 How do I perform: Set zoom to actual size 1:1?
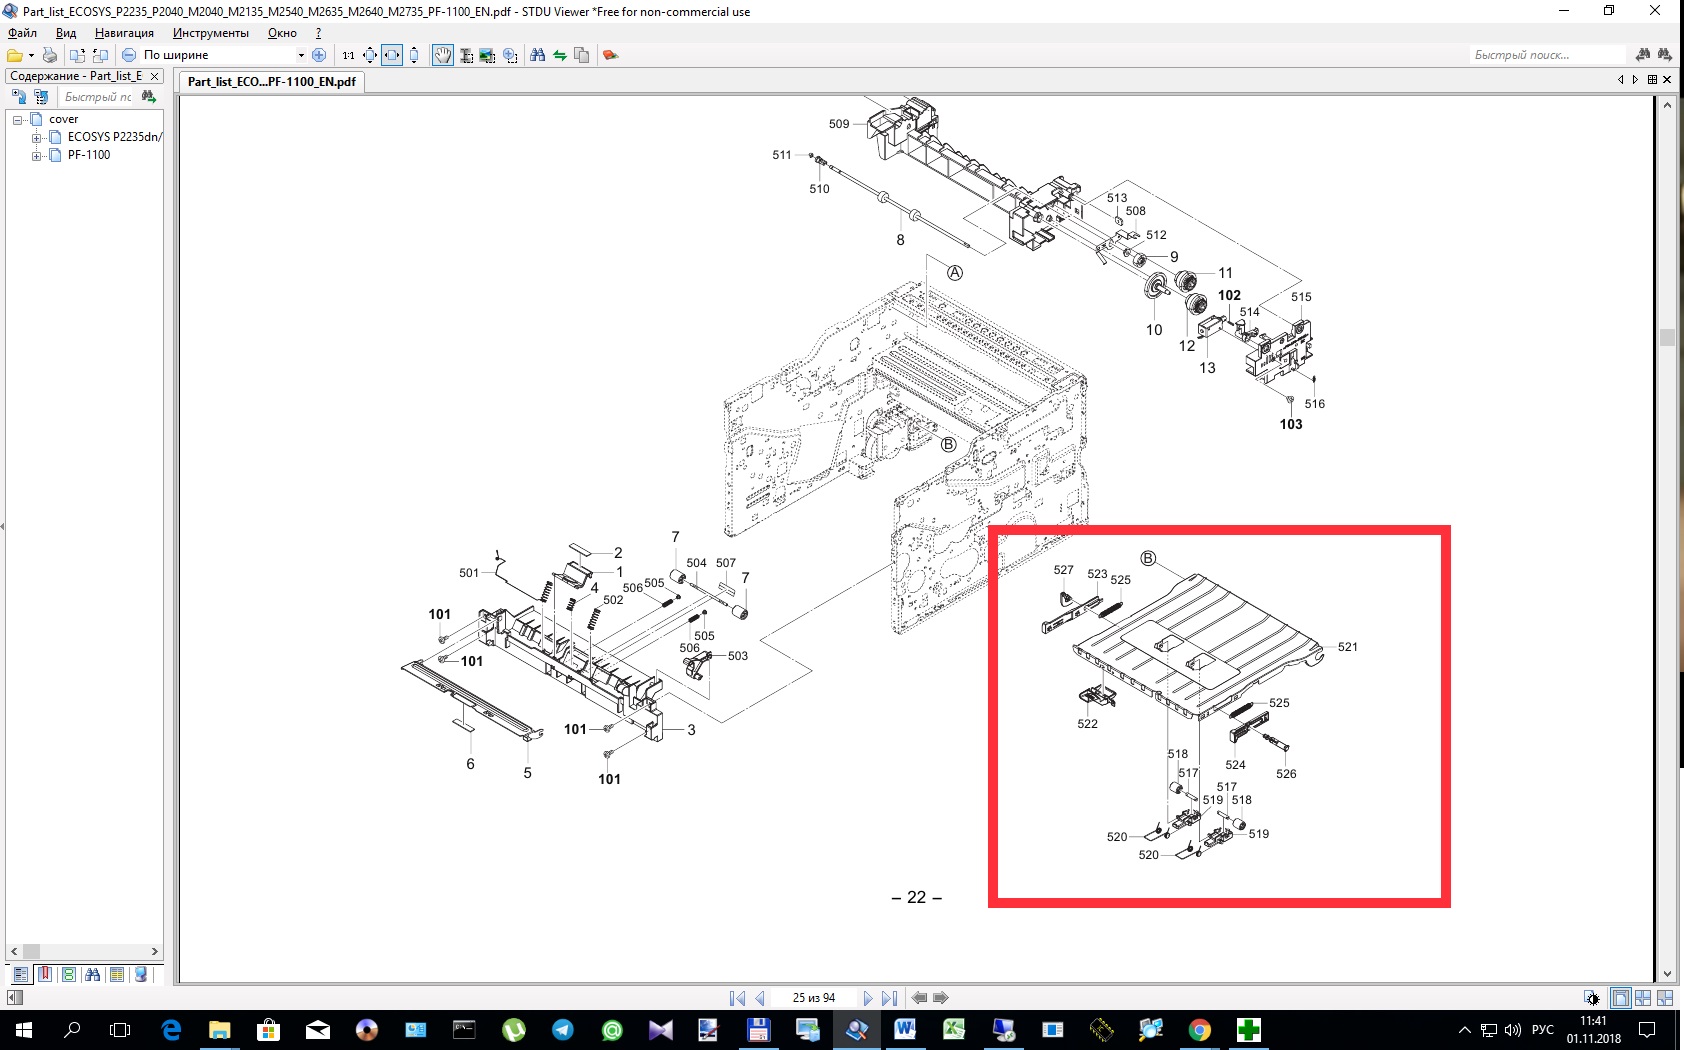(x=348, y=55)
